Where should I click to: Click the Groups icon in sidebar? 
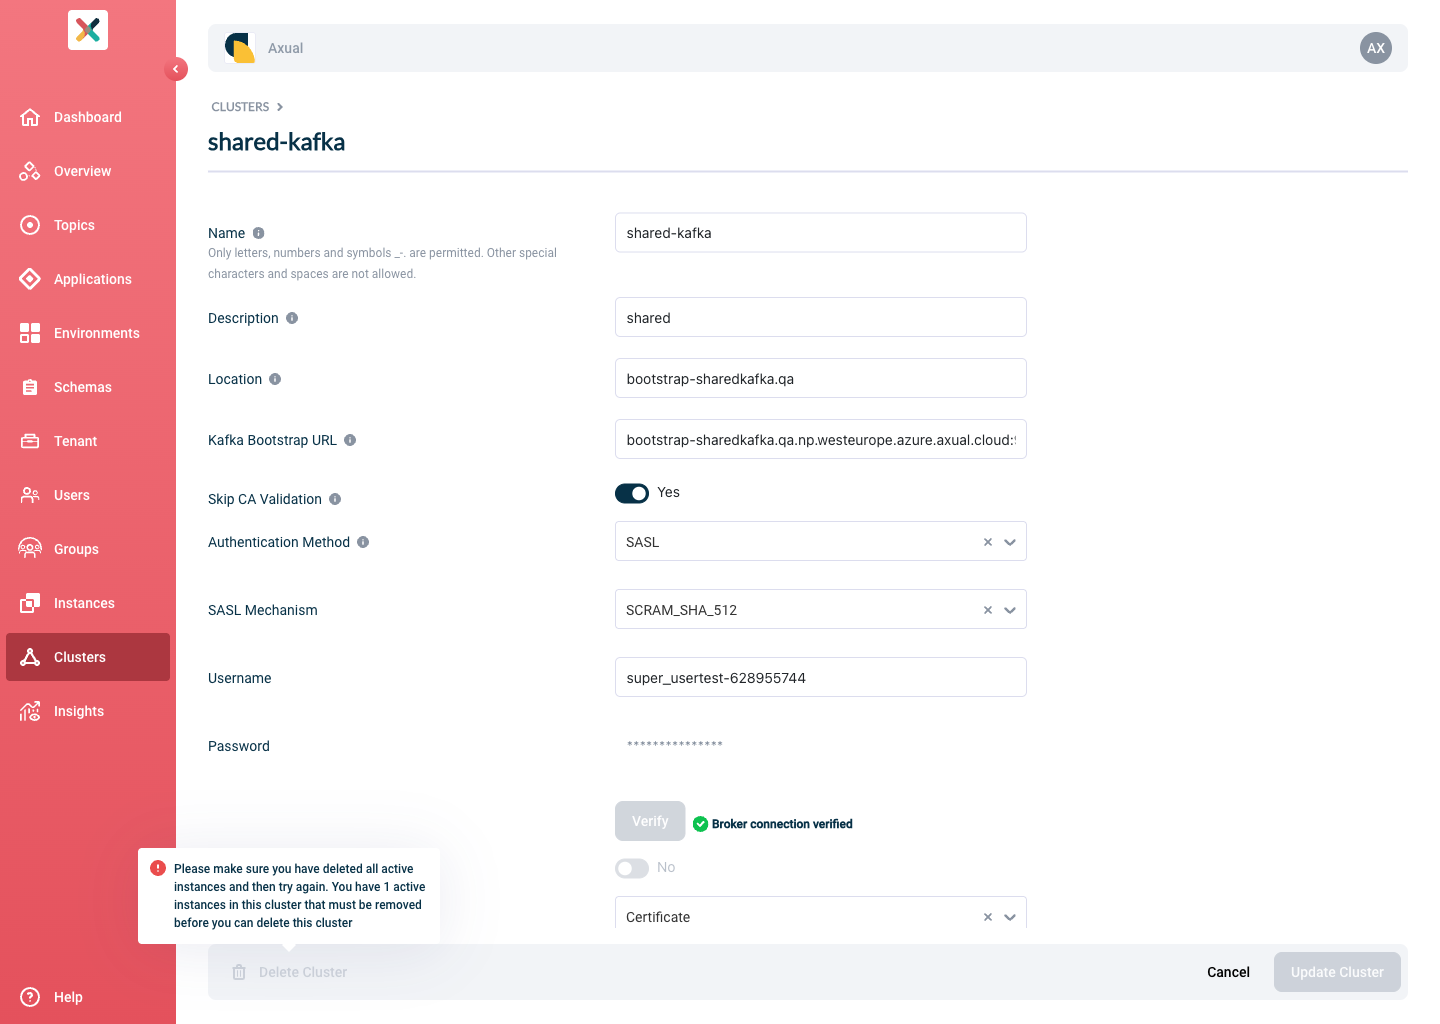point(30,549)
